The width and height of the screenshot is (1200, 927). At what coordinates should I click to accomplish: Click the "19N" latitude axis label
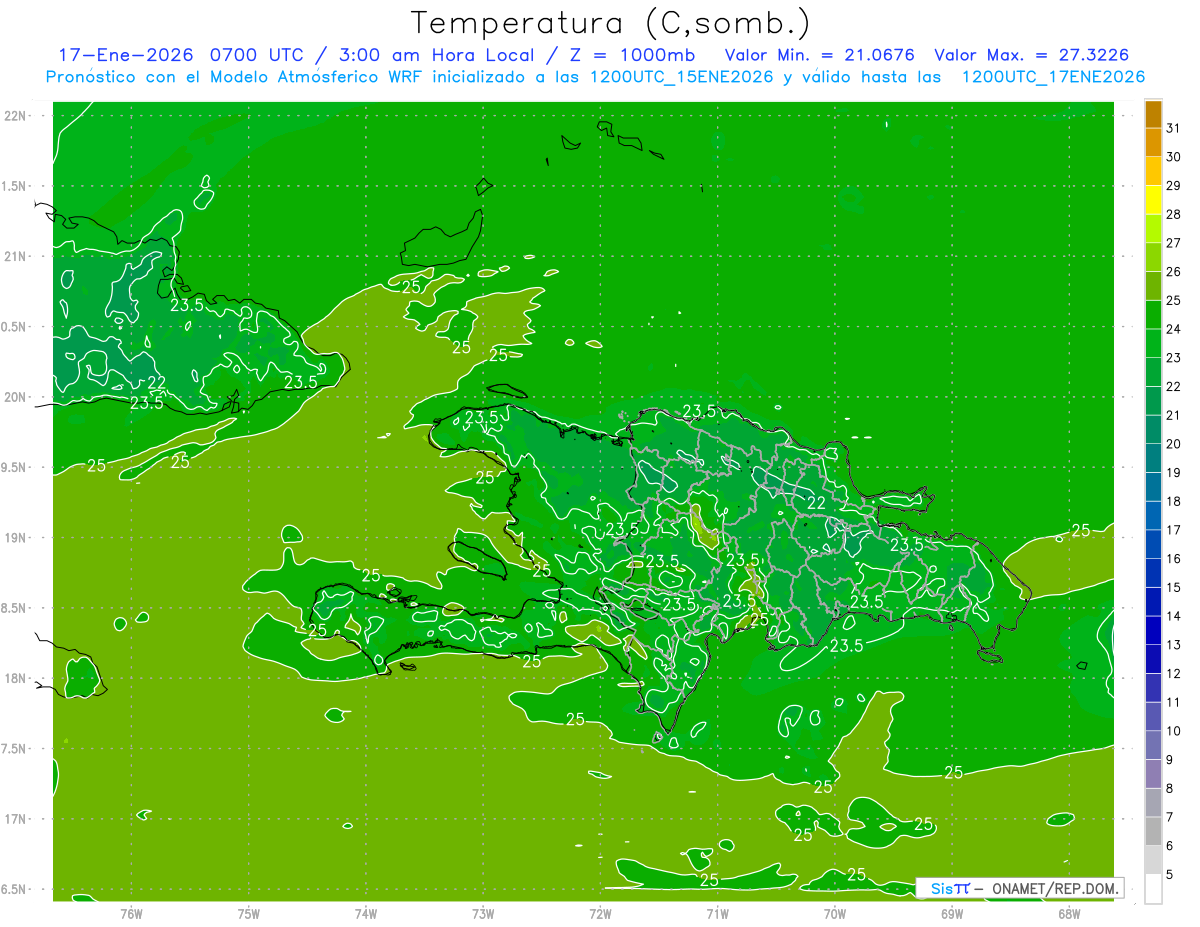[15, 538]
